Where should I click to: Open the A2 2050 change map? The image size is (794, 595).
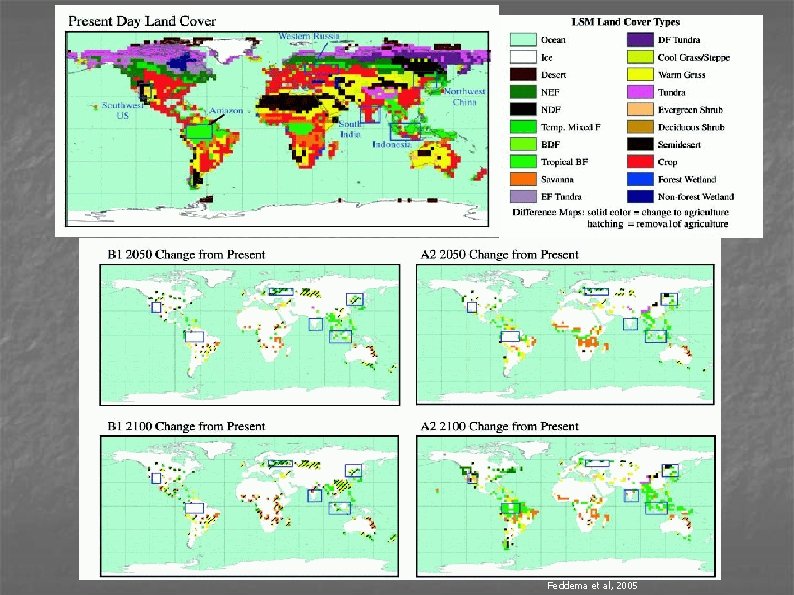565,335
